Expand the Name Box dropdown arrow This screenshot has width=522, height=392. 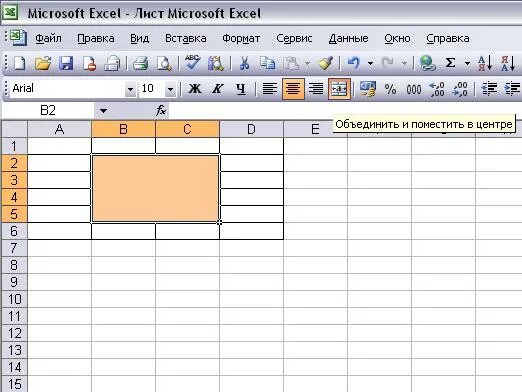(103, 111)
